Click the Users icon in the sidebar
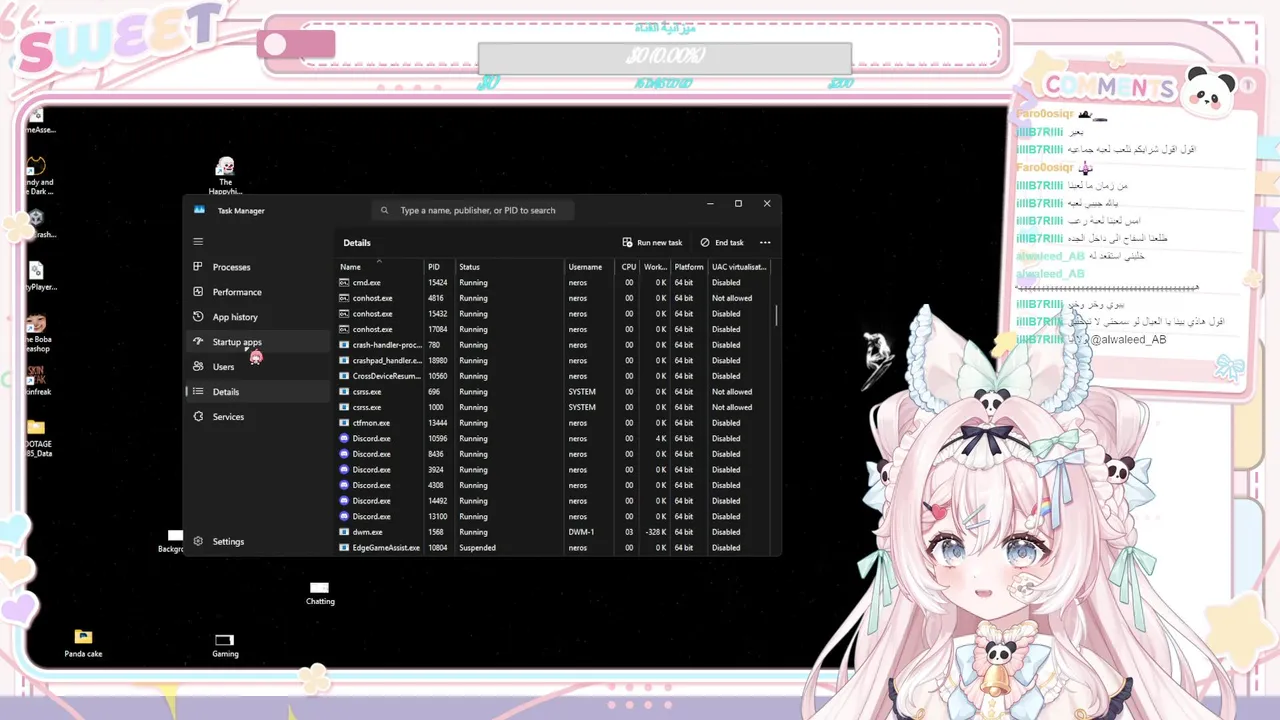This screenshot has width=1280, height=720. 198,367
